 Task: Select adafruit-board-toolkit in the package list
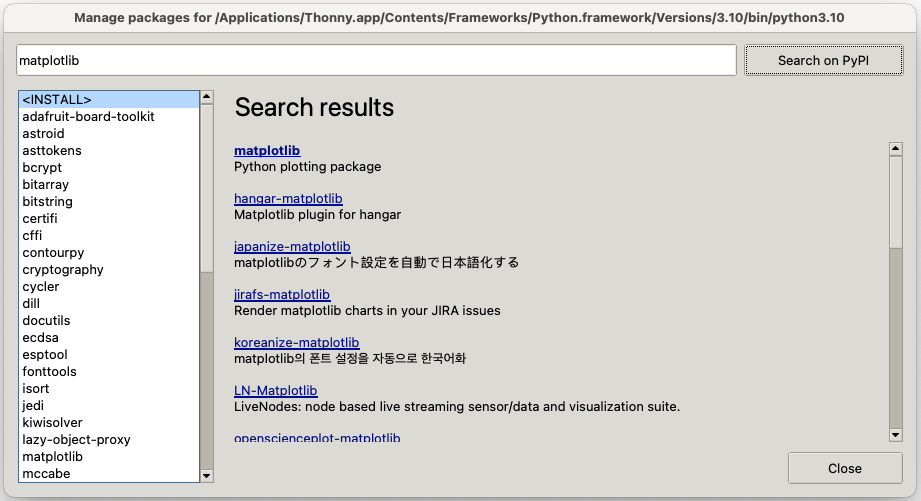coord(109,116)
